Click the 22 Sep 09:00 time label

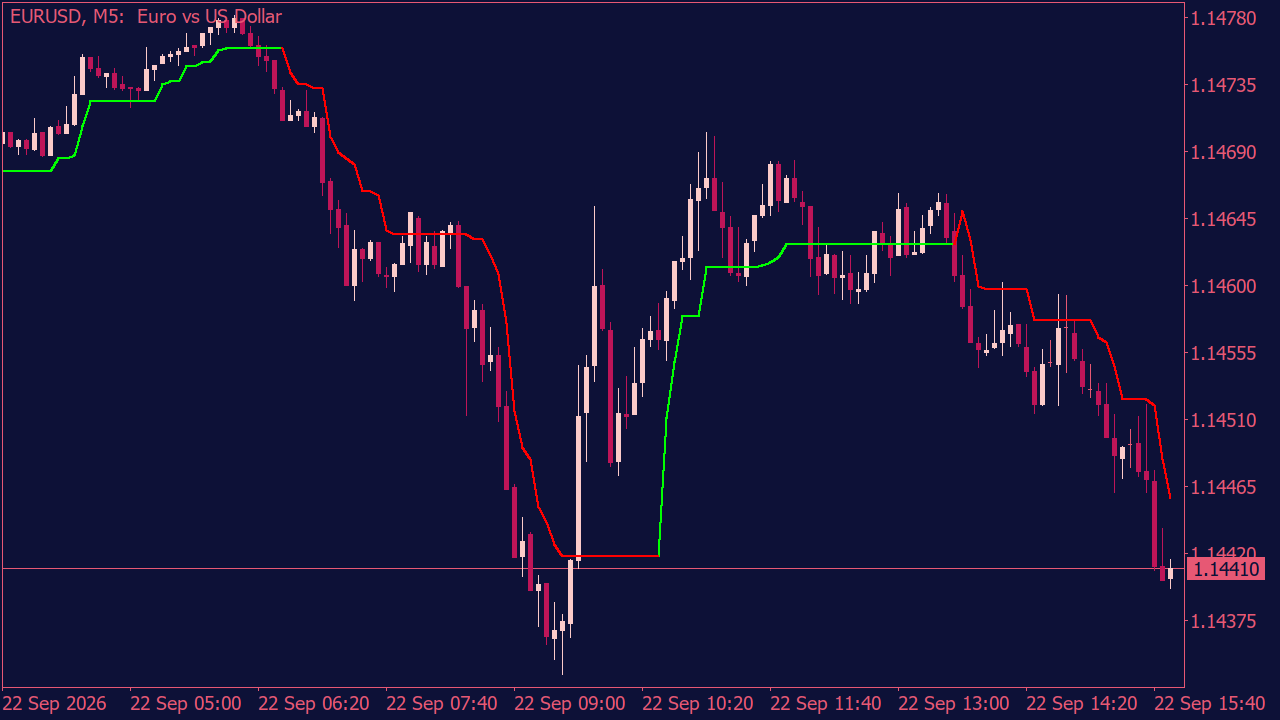570,703
